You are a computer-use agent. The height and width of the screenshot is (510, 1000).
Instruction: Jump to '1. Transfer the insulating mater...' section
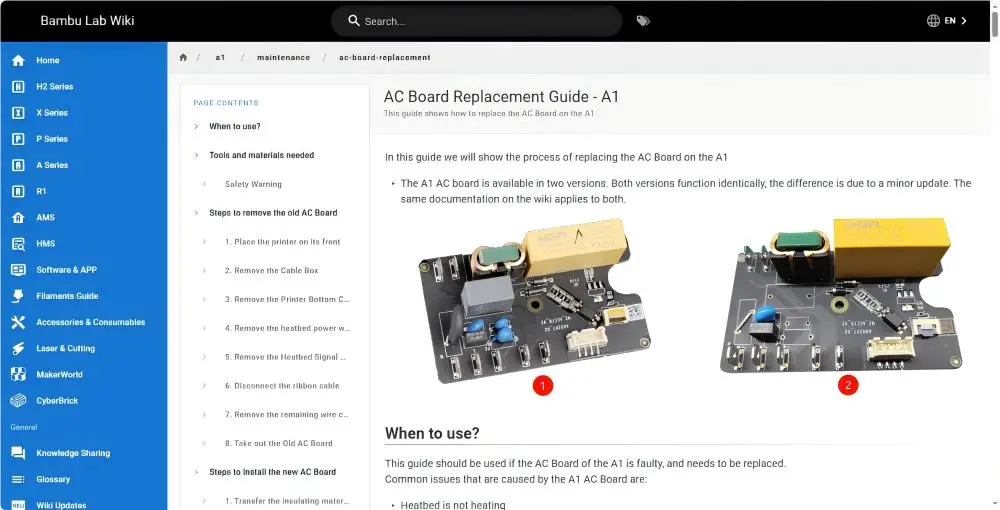click(x=287, y=501)
